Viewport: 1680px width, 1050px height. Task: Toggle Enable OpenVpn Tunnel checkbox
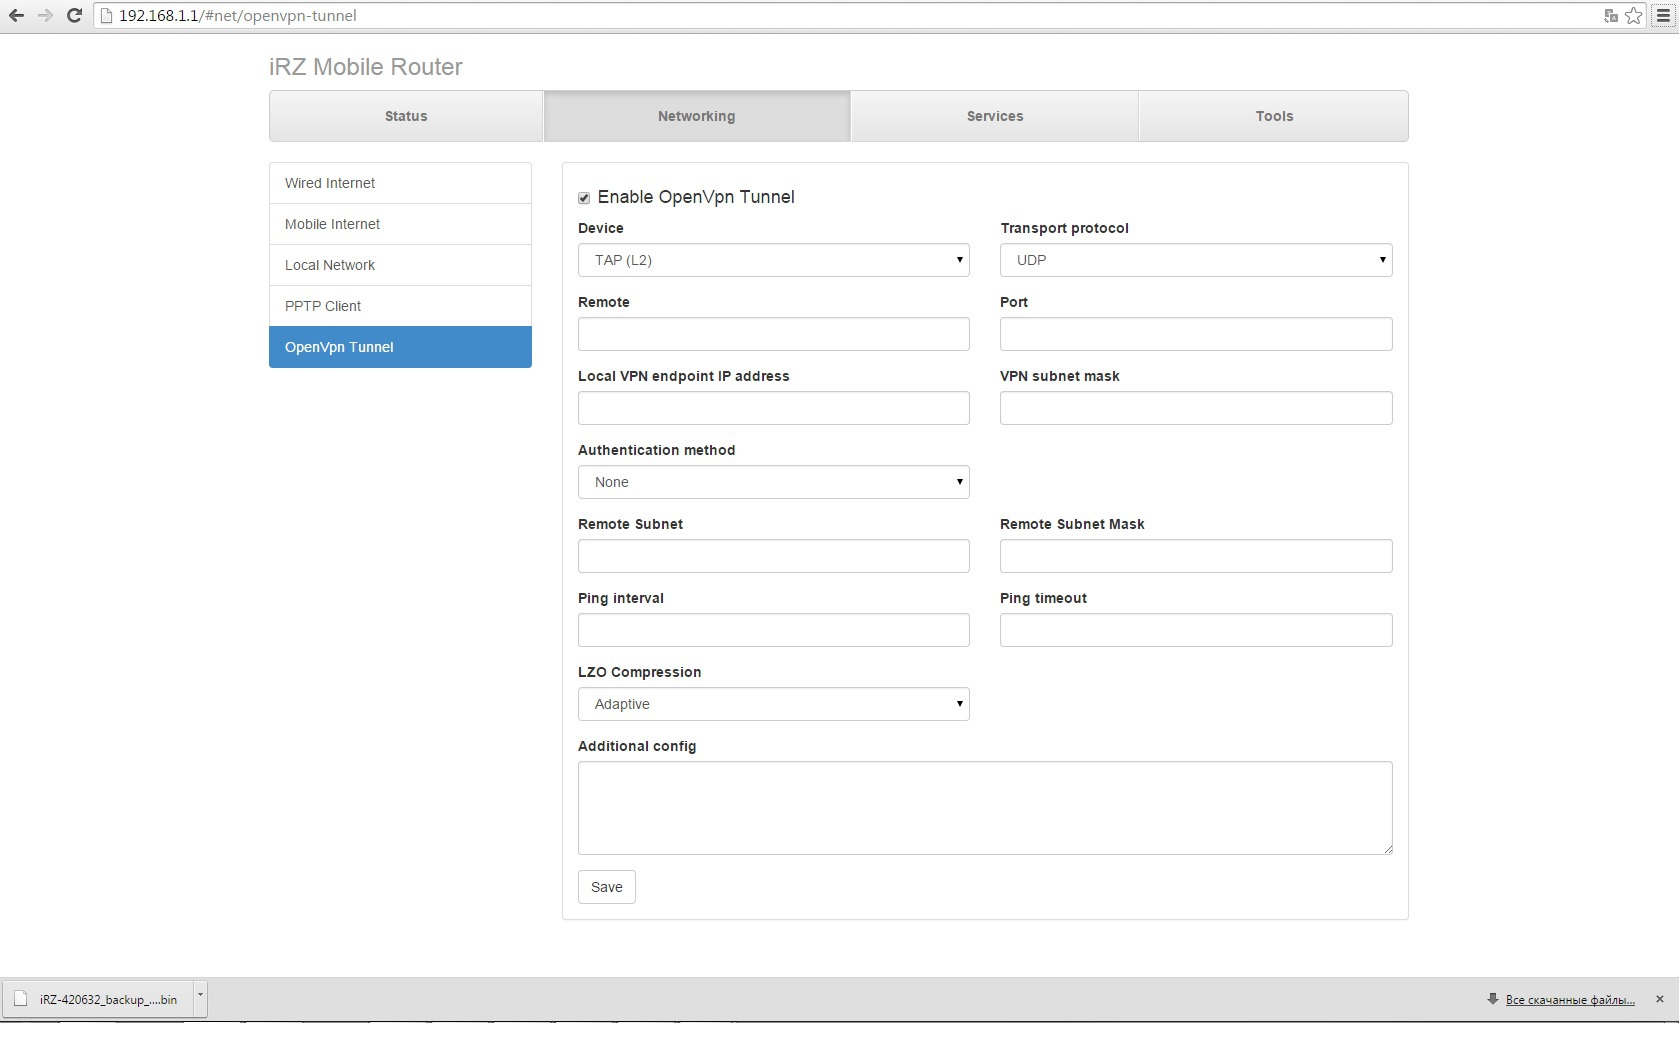coord(584,198)
